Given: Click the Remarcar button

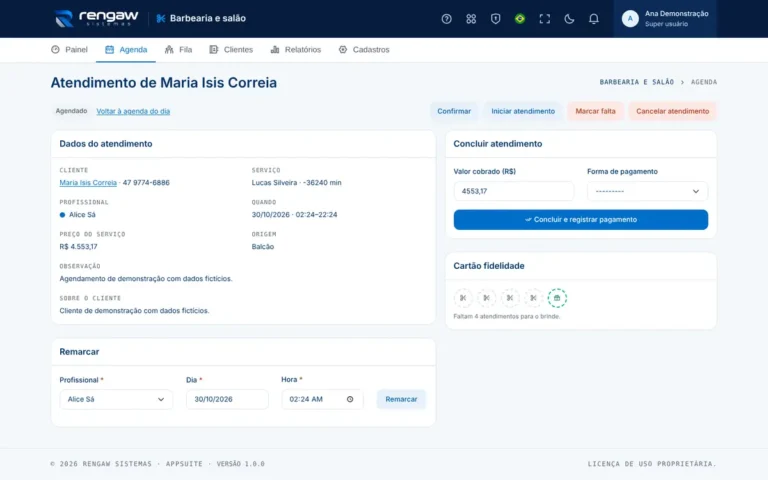Looking at the screenshot, I should (x=401, y=399).
